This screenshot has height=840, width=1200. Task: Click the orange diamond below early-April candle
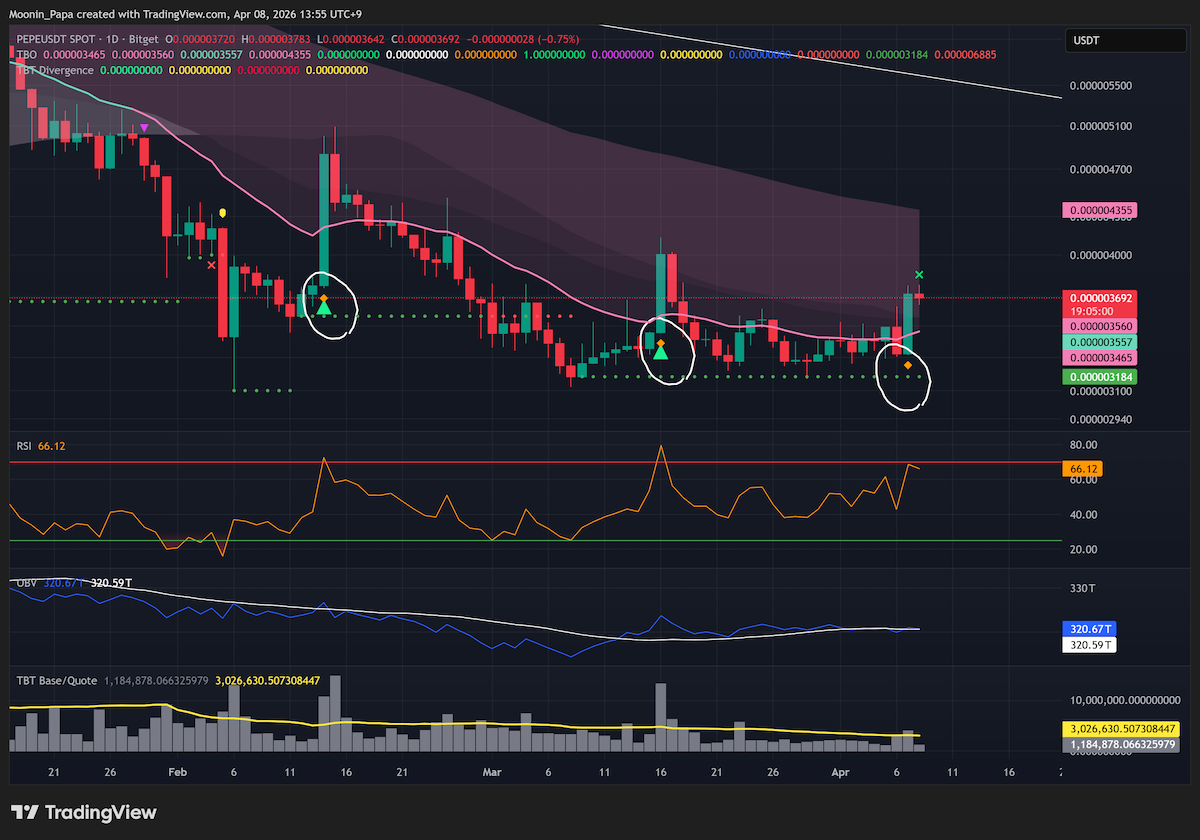(908, 366)
